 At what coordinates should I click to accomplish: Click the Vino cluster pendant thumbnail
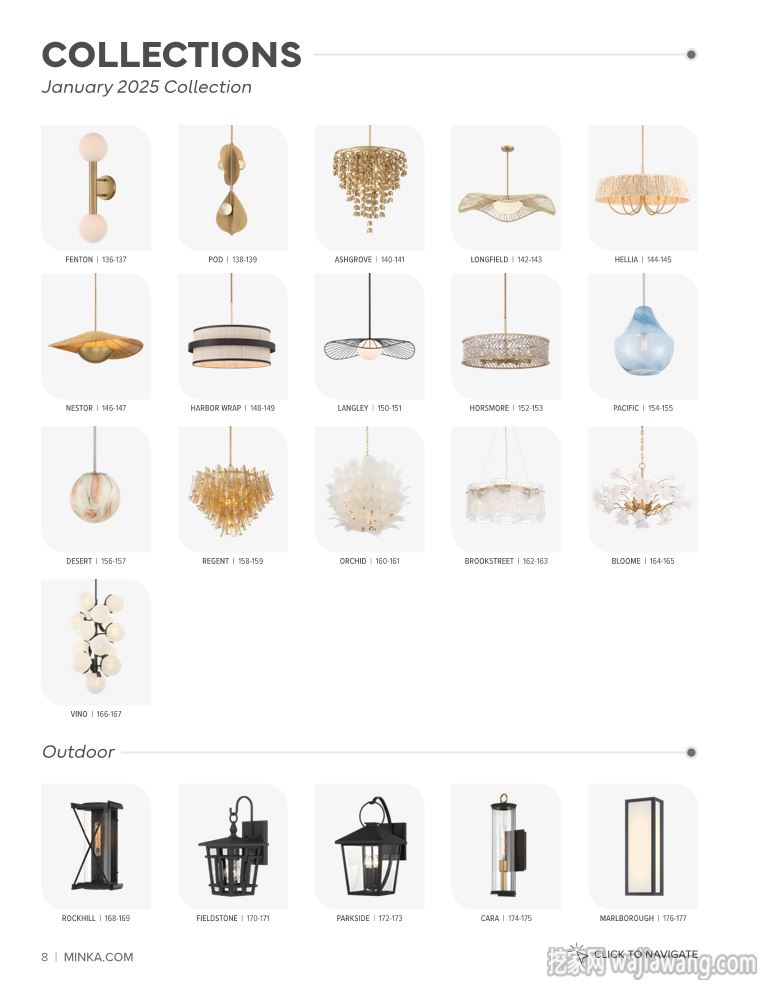pos(96,642)
